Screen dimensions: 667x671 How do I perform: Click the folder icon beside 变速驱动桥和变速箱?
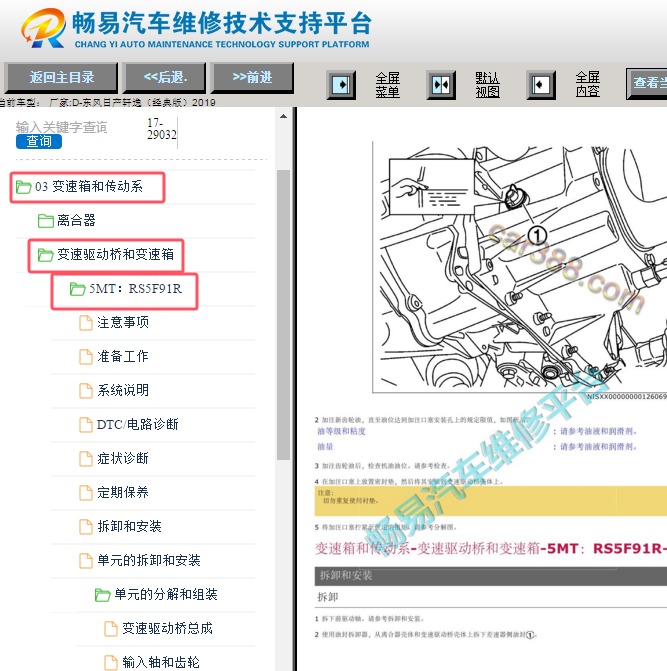click(x=45, y=255)
